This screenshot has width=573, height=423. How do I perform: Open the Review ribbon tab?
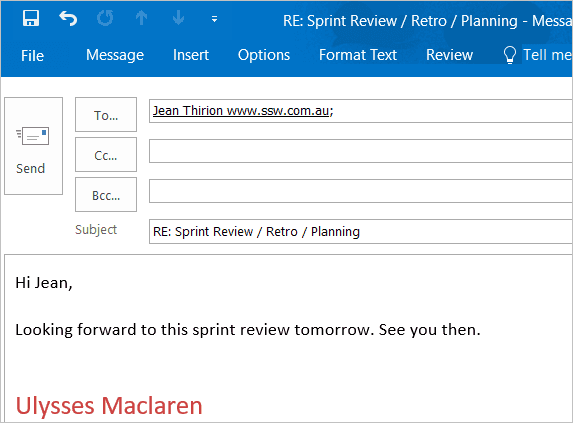coord(449,55)
